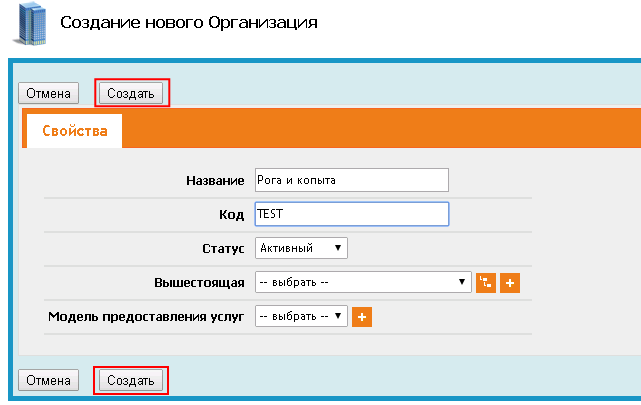Switch to the Свойства tab

74,131
